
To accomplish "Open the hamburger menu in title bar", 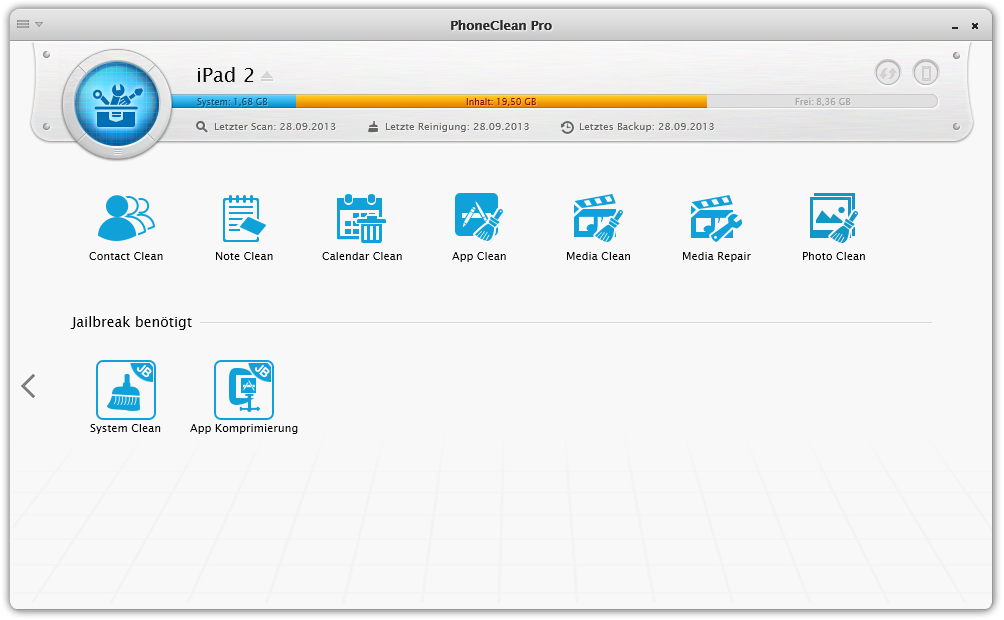I will coord(23,24).
